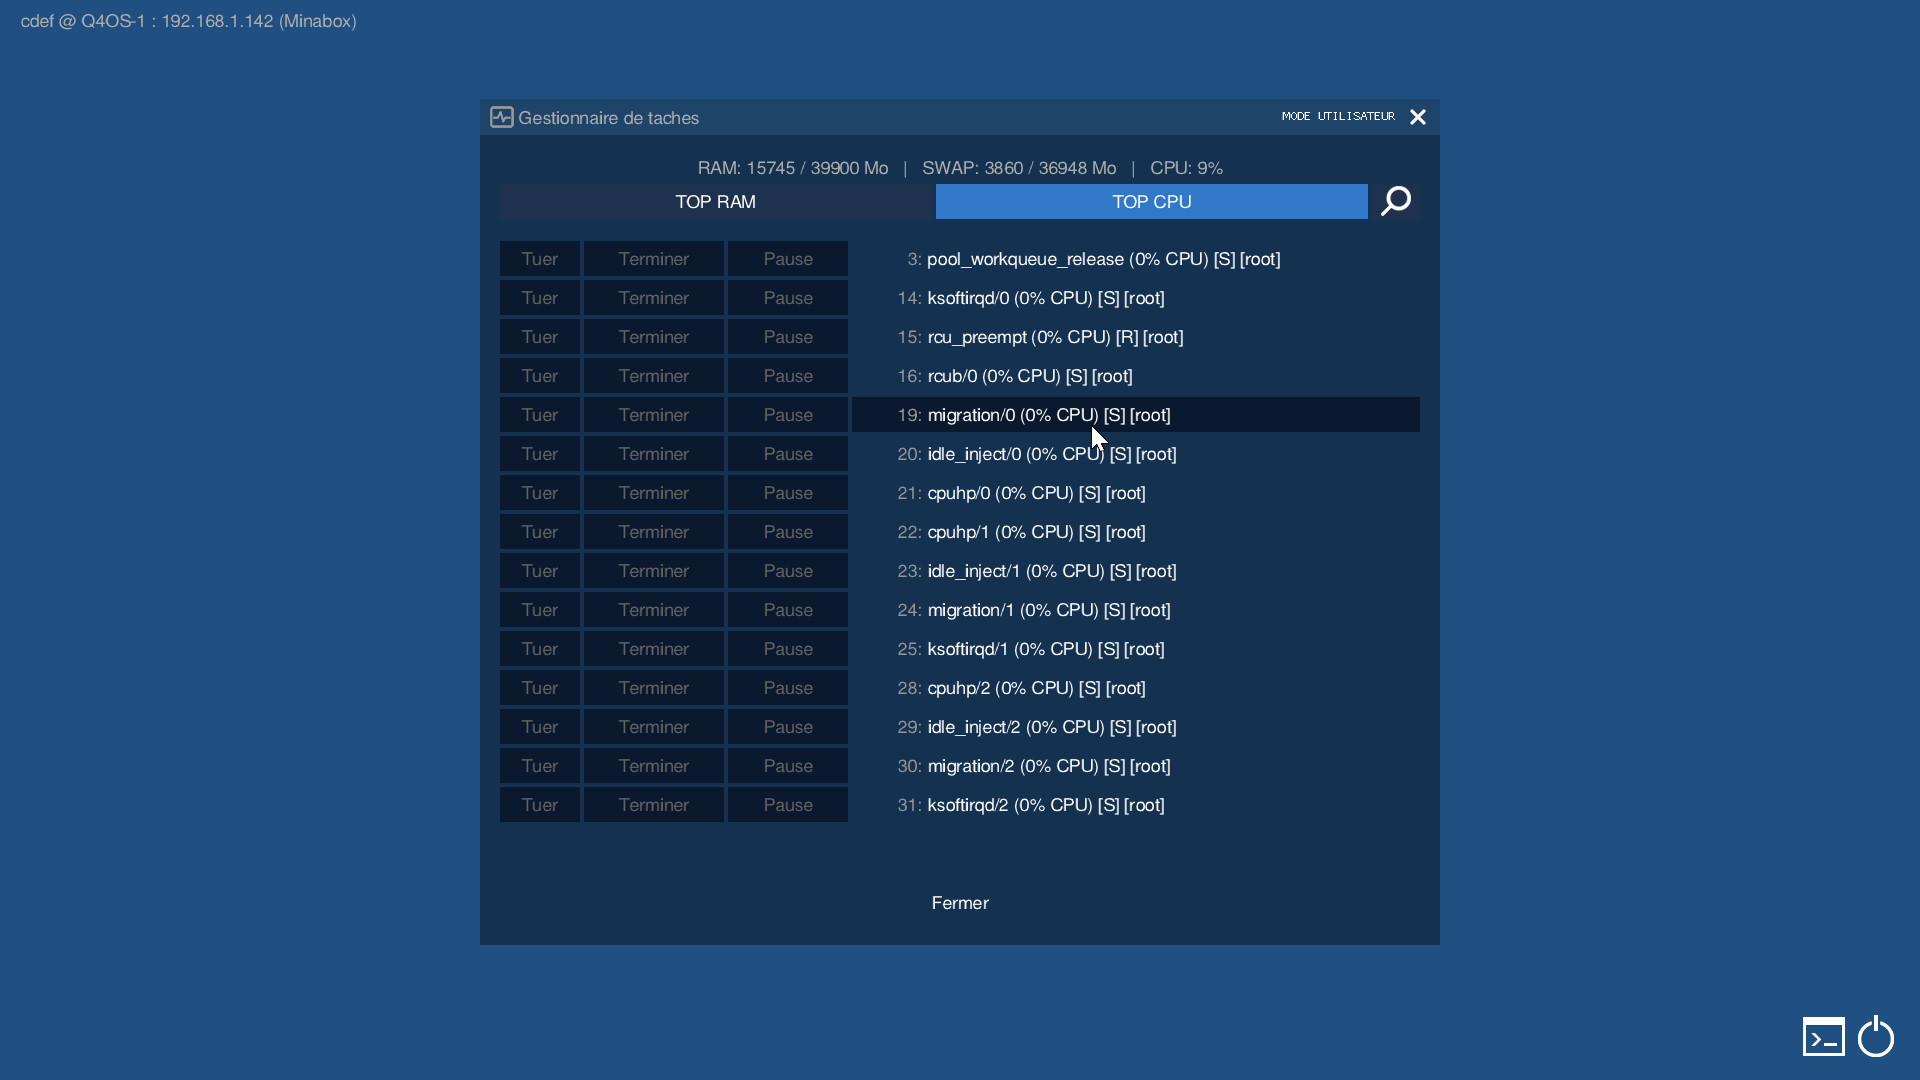The height and width of the screenshot is (1080, 1920).
Task: Click Pause for migration/0
Action: 788,415
